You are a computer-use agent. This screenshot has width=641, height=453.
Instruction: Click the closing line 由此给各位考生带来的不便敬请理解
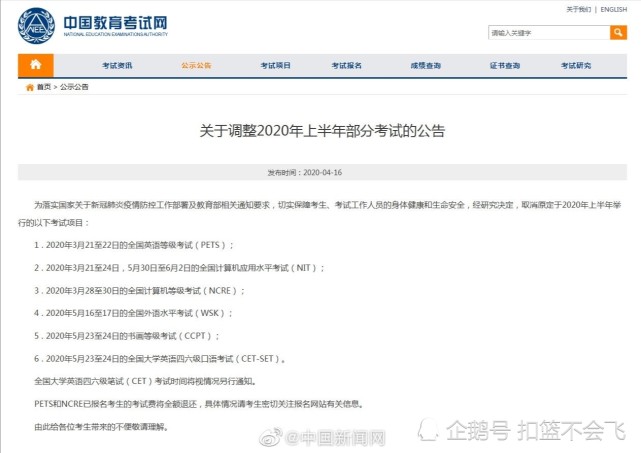(x=101, y=427)
